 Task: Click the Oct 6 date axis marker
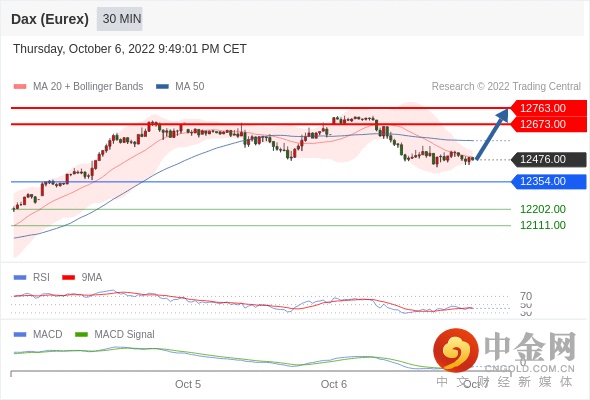(334, 384)
